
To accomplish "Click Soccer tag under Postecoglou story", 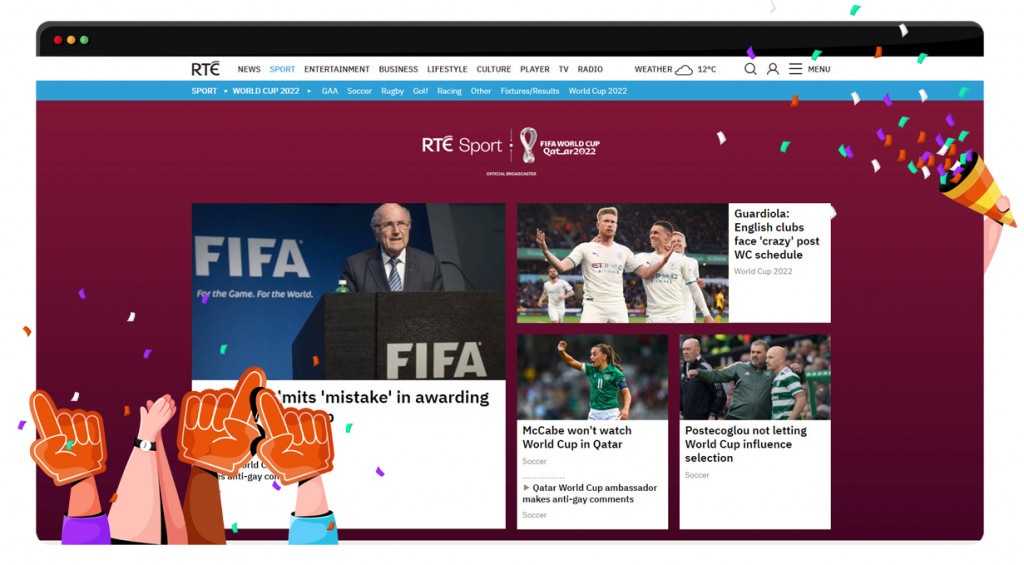I will tap(697, 475).
